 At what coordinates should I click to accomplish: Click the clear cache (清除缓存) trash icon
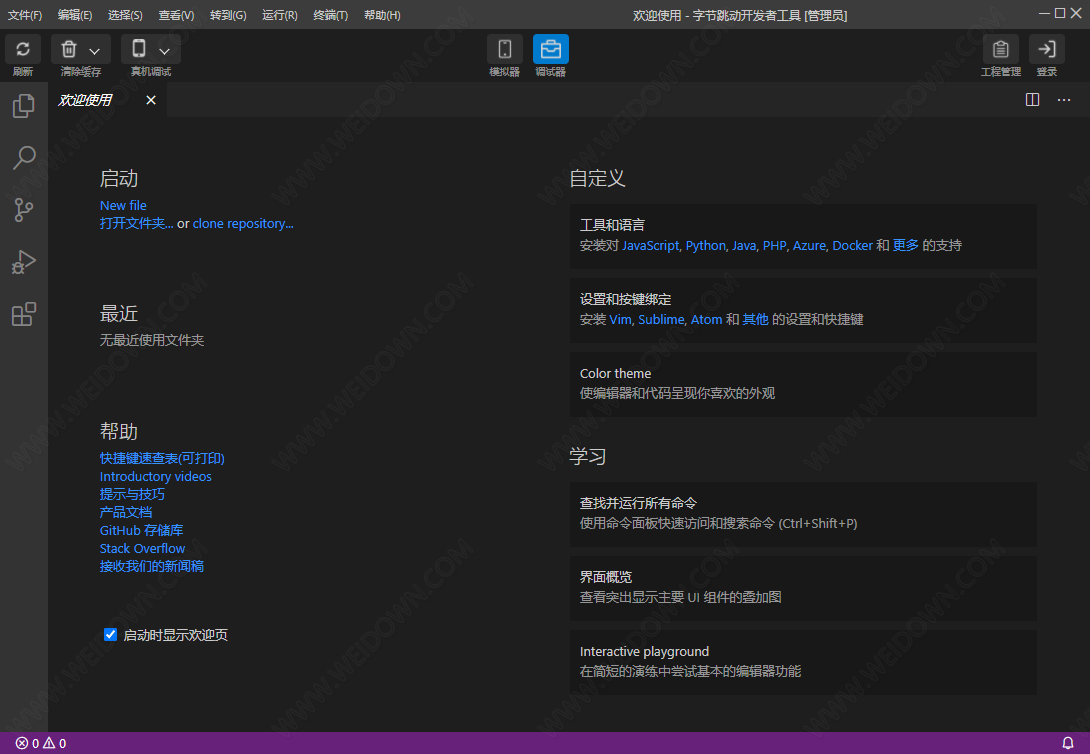tap(69, 49)
